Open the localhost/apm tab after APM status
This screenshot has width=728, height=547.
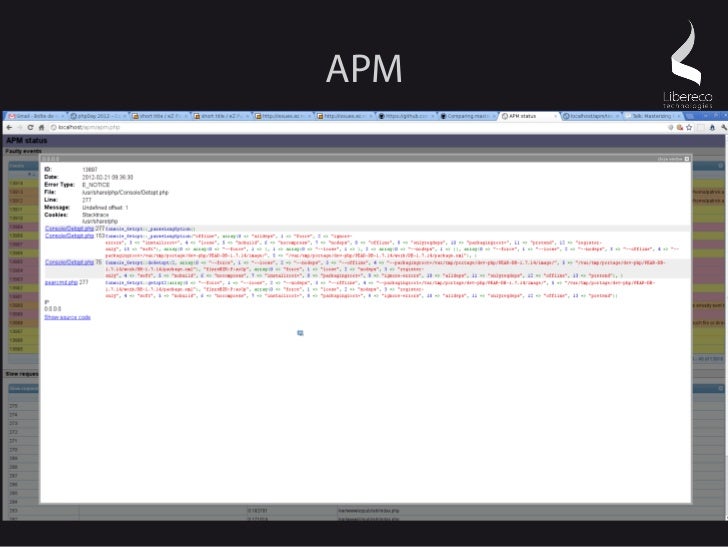(591, 116)
